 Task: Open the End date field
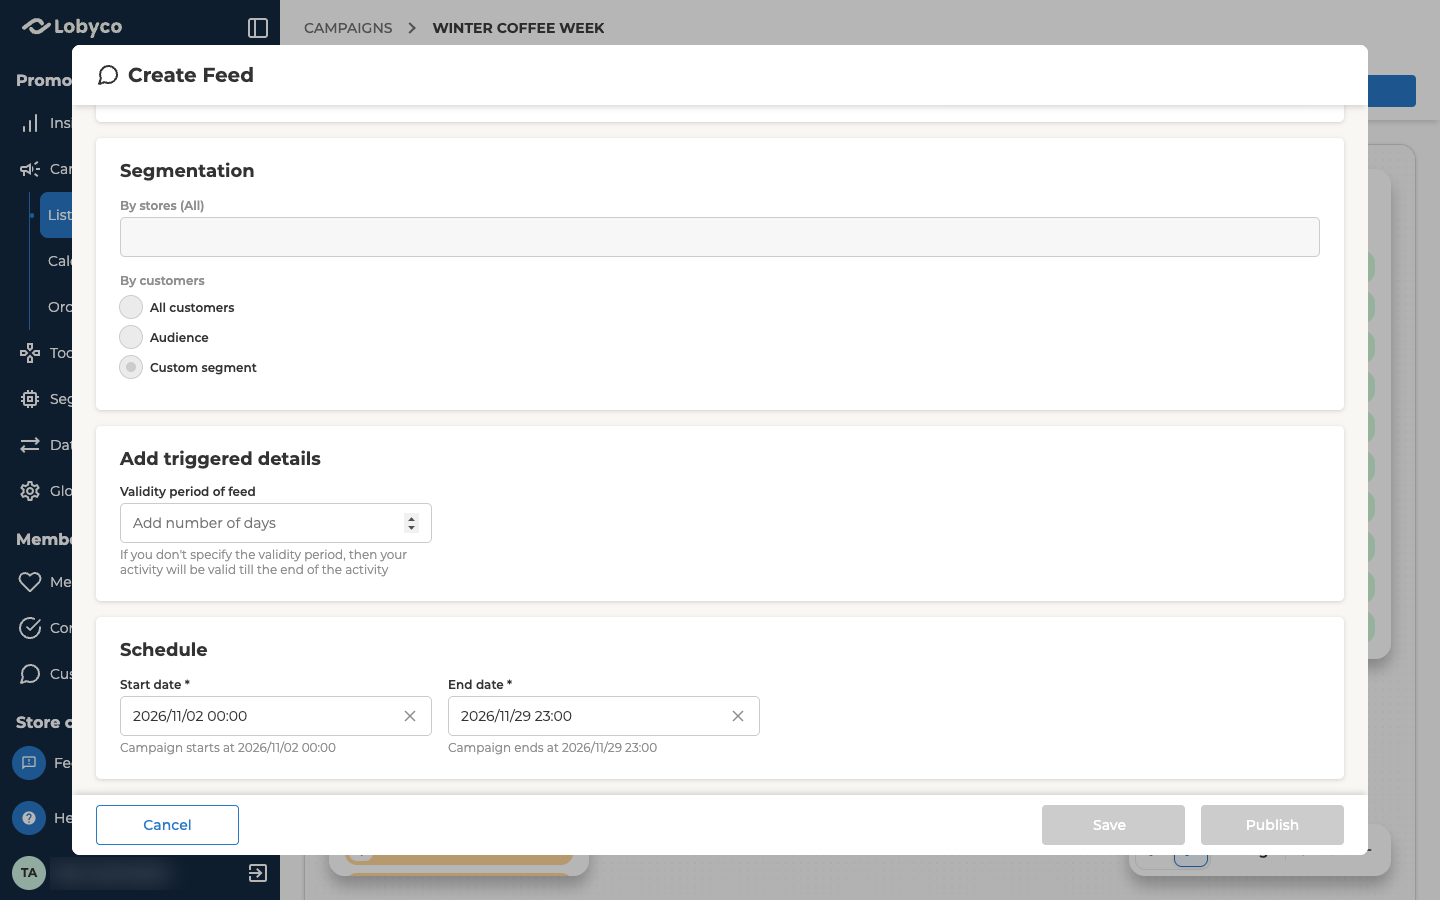click(x=604, y=716)
